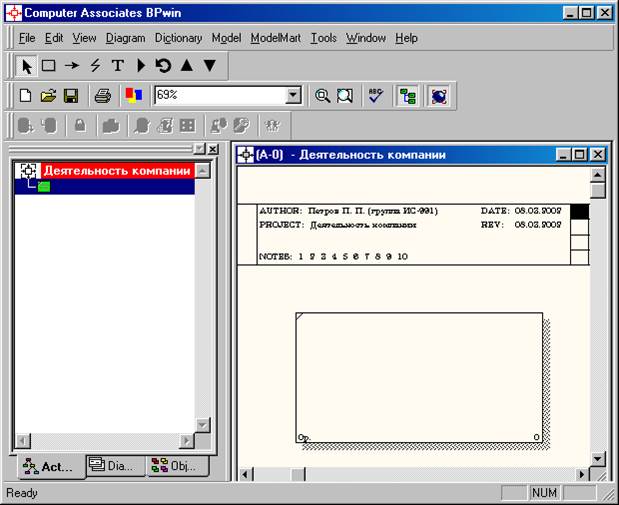This screenshot has height=505, width=619.
Task: Click the NUM status bar indicator
Action: click(x=544, y=493)
